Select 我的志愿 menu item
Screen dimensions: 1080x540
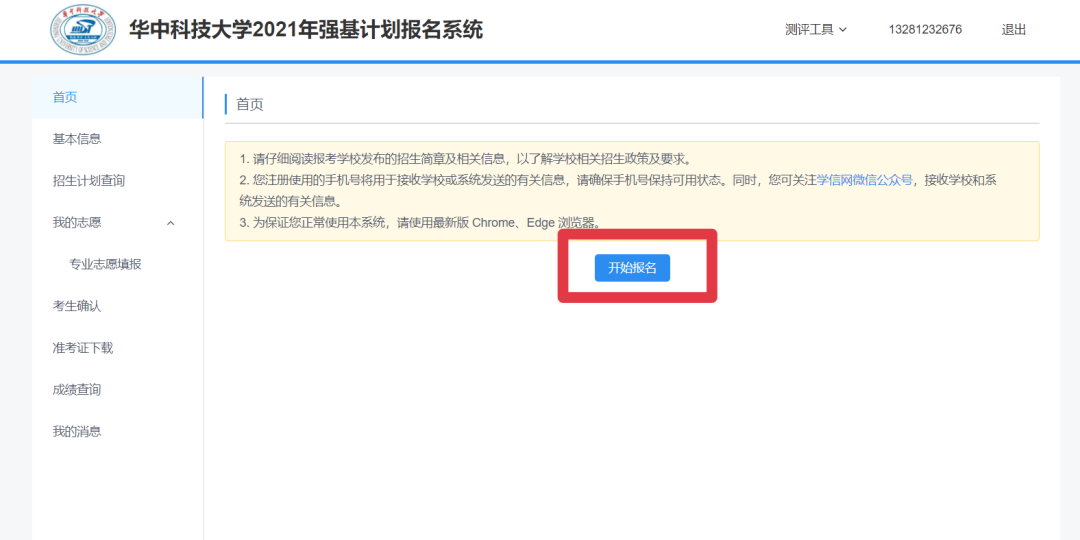[117, 222]
